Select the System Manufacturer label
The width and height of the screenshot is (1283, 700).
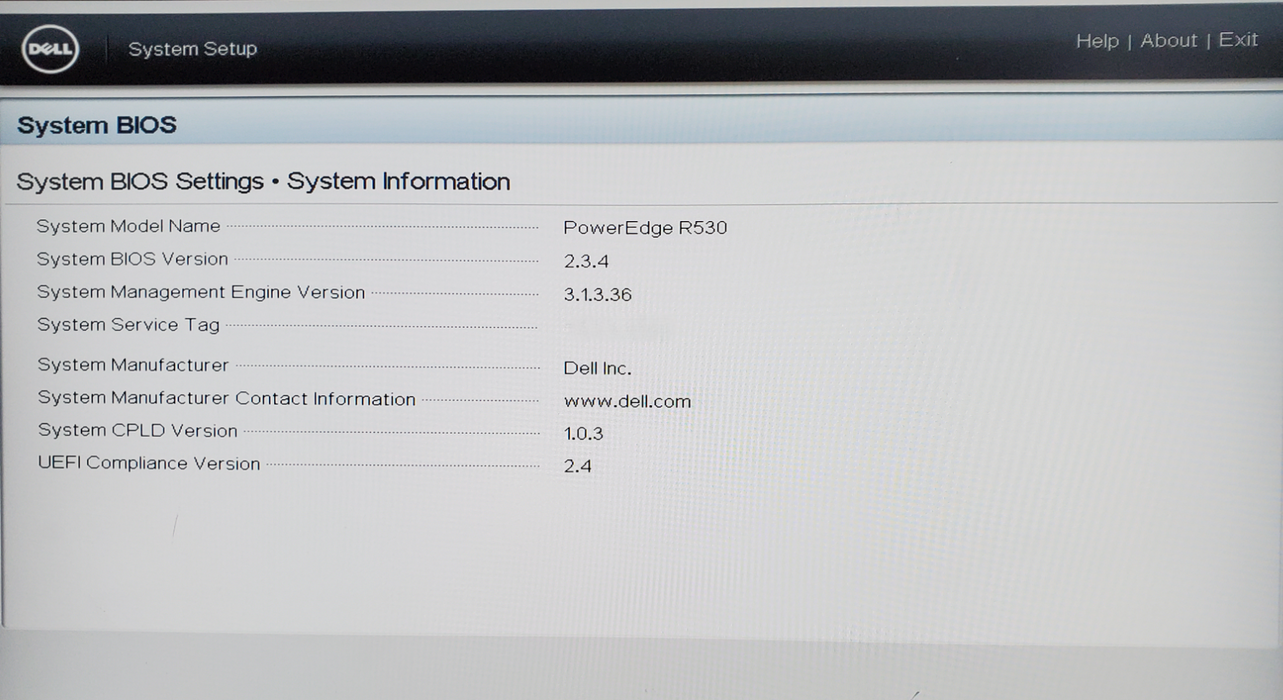click(133, 365)
